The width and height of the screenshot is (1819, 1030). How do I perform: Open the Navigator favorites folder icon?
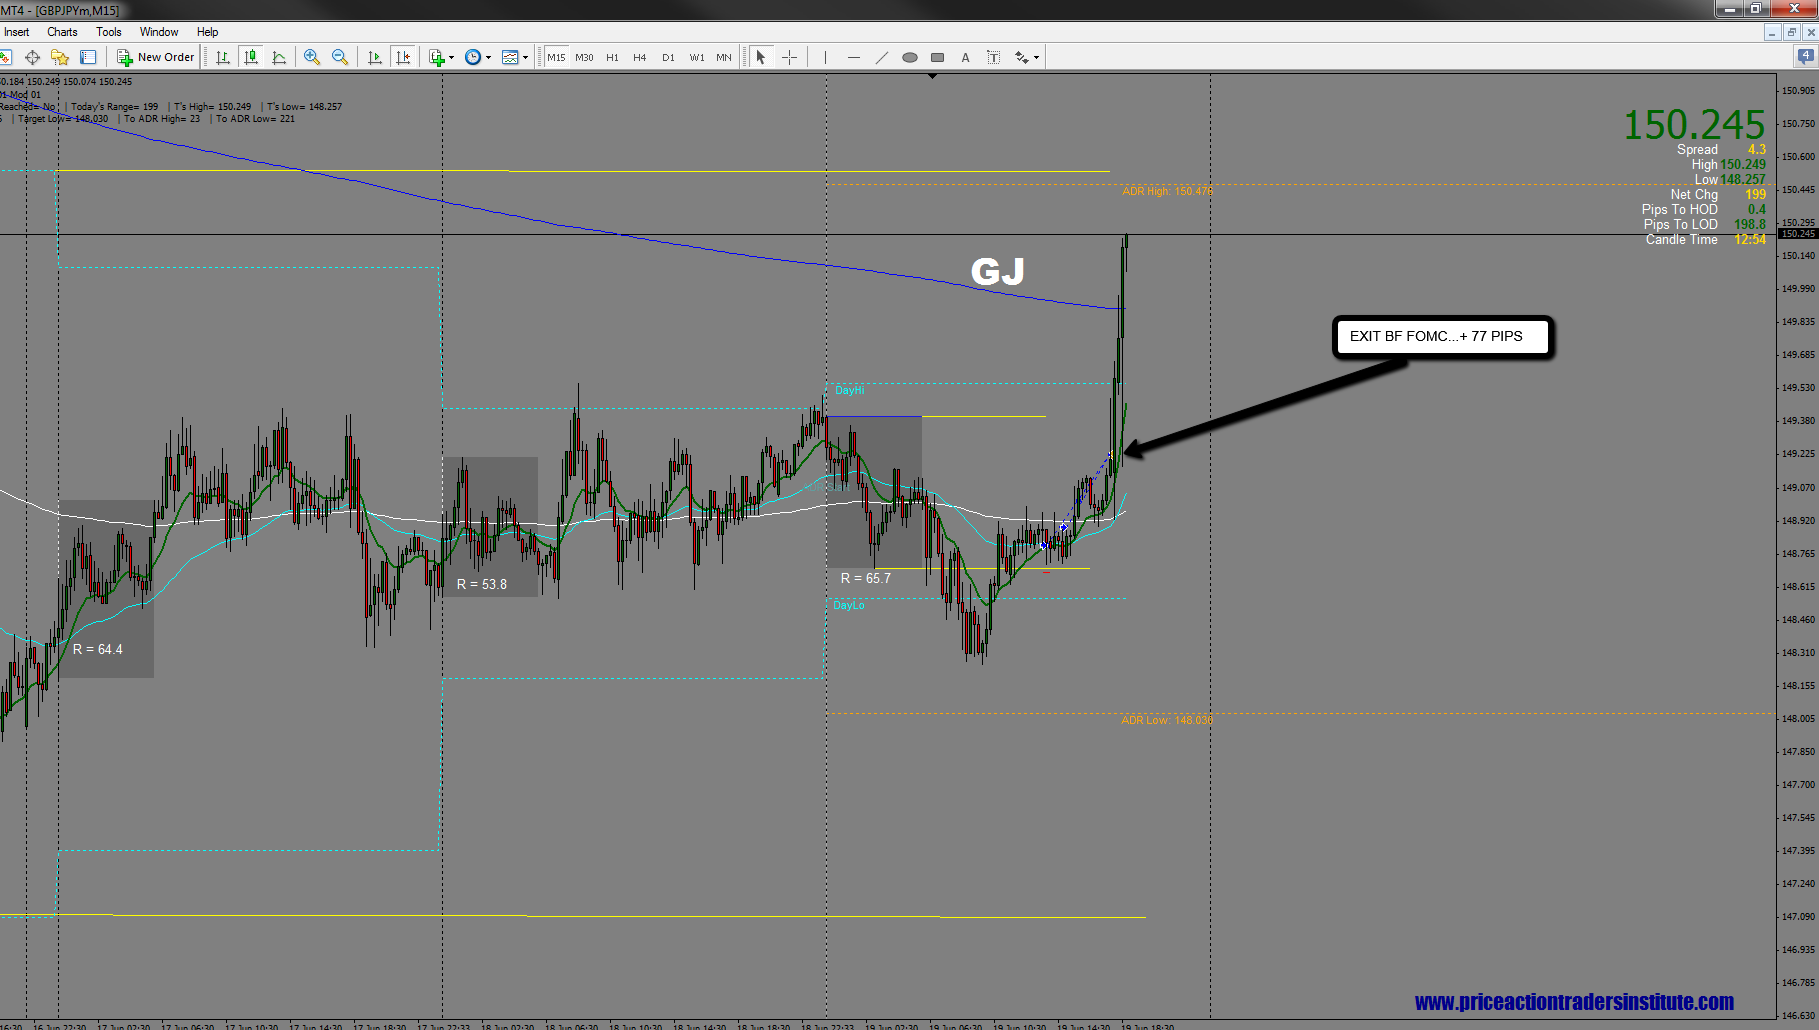click(60, 57)
